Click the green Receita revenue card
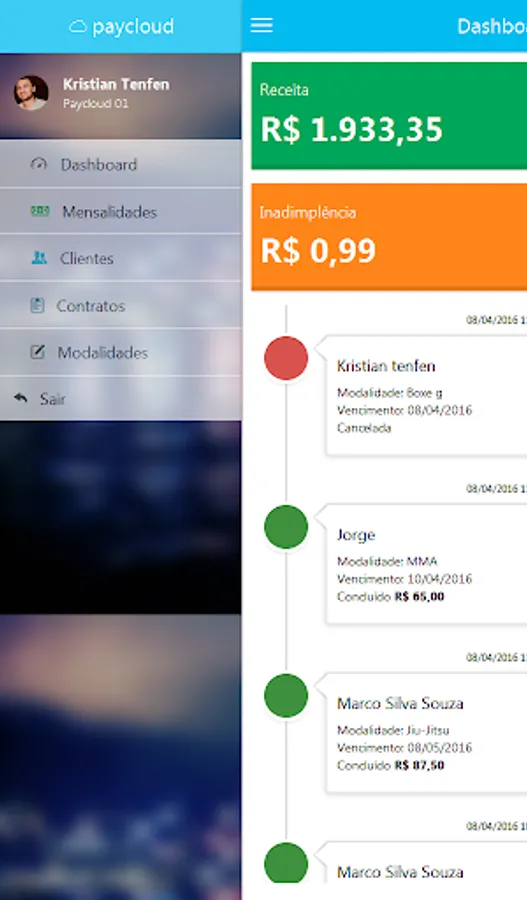 pos(389,116)
